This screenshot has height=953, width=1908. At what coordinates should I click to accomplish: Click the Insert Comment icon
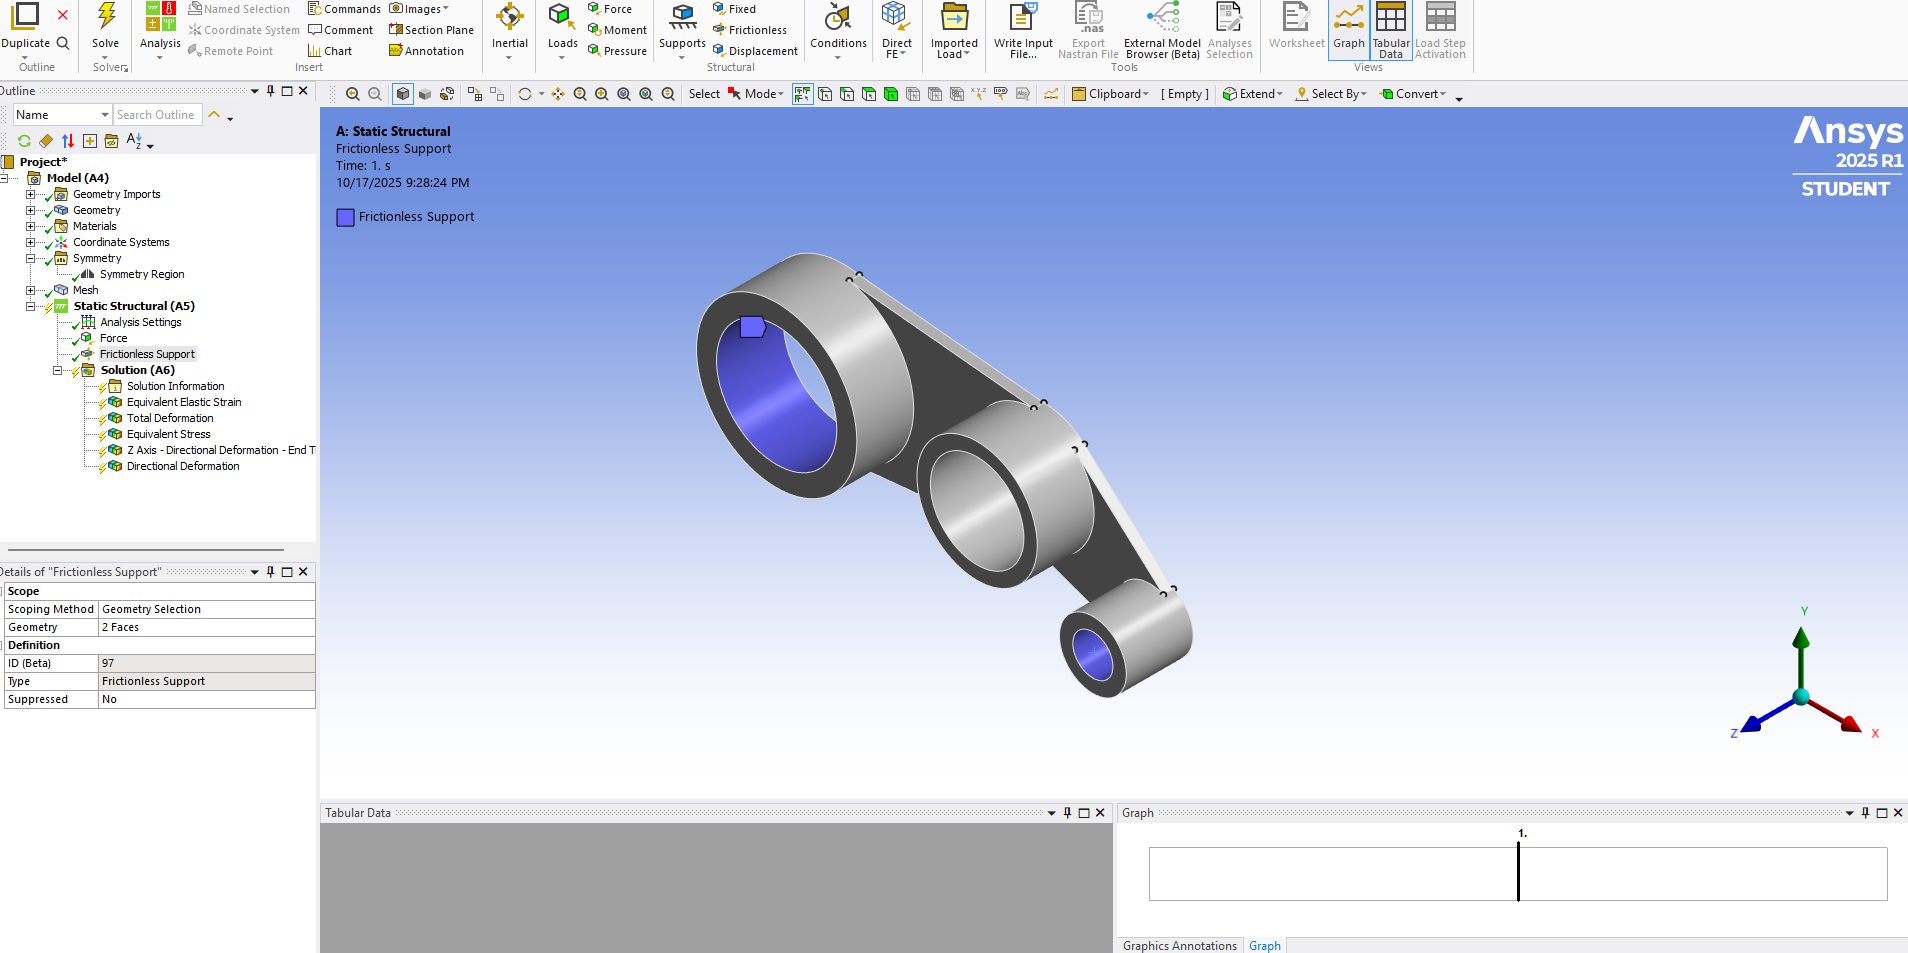[340, 30]
